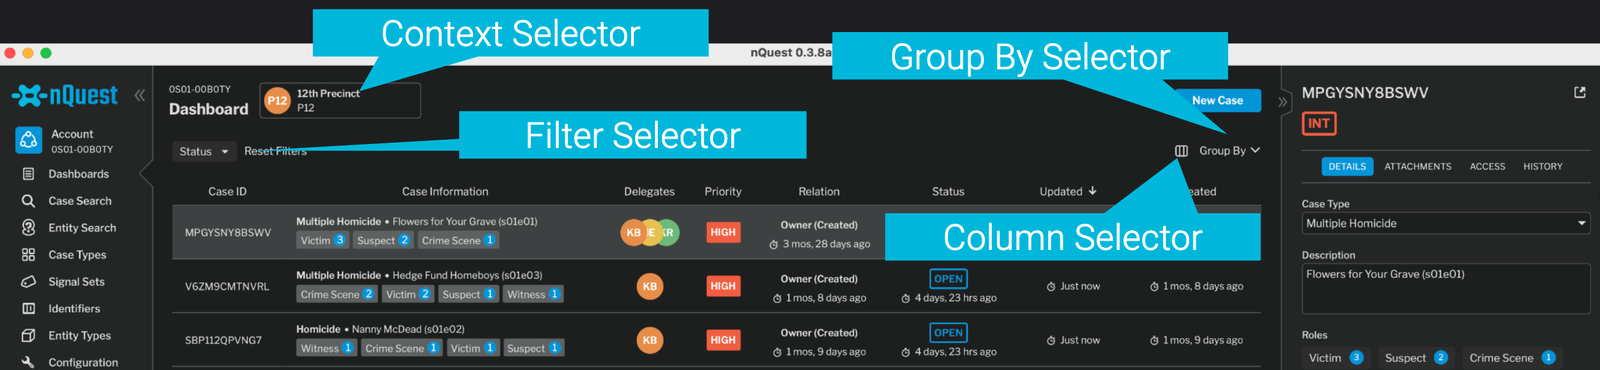Switch to the HISTORY tab
This screenshot has width=1600, height=370.
(x=1542, y=167)
